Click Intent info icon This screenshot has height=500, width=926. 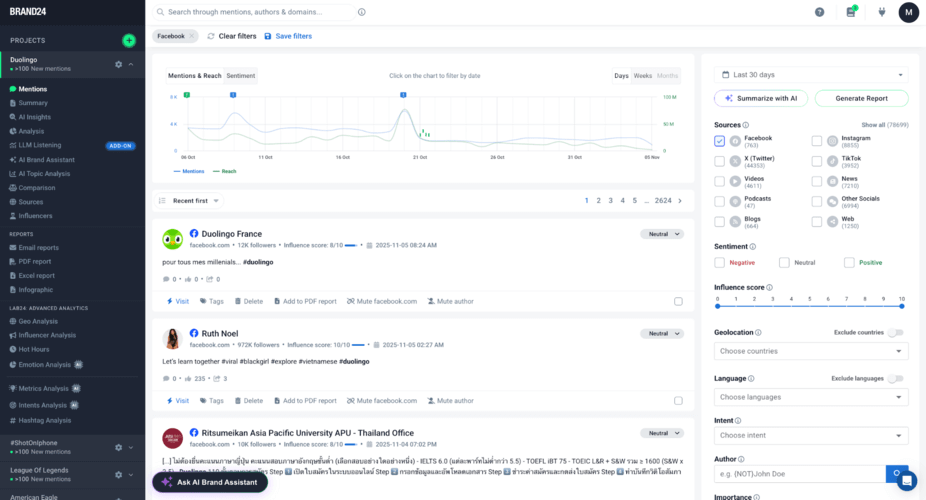pos(738,421)
